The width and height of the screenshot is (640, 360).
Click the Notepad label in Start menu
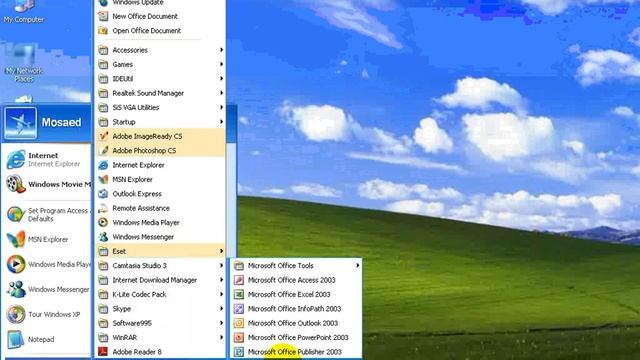pos(41,339)
